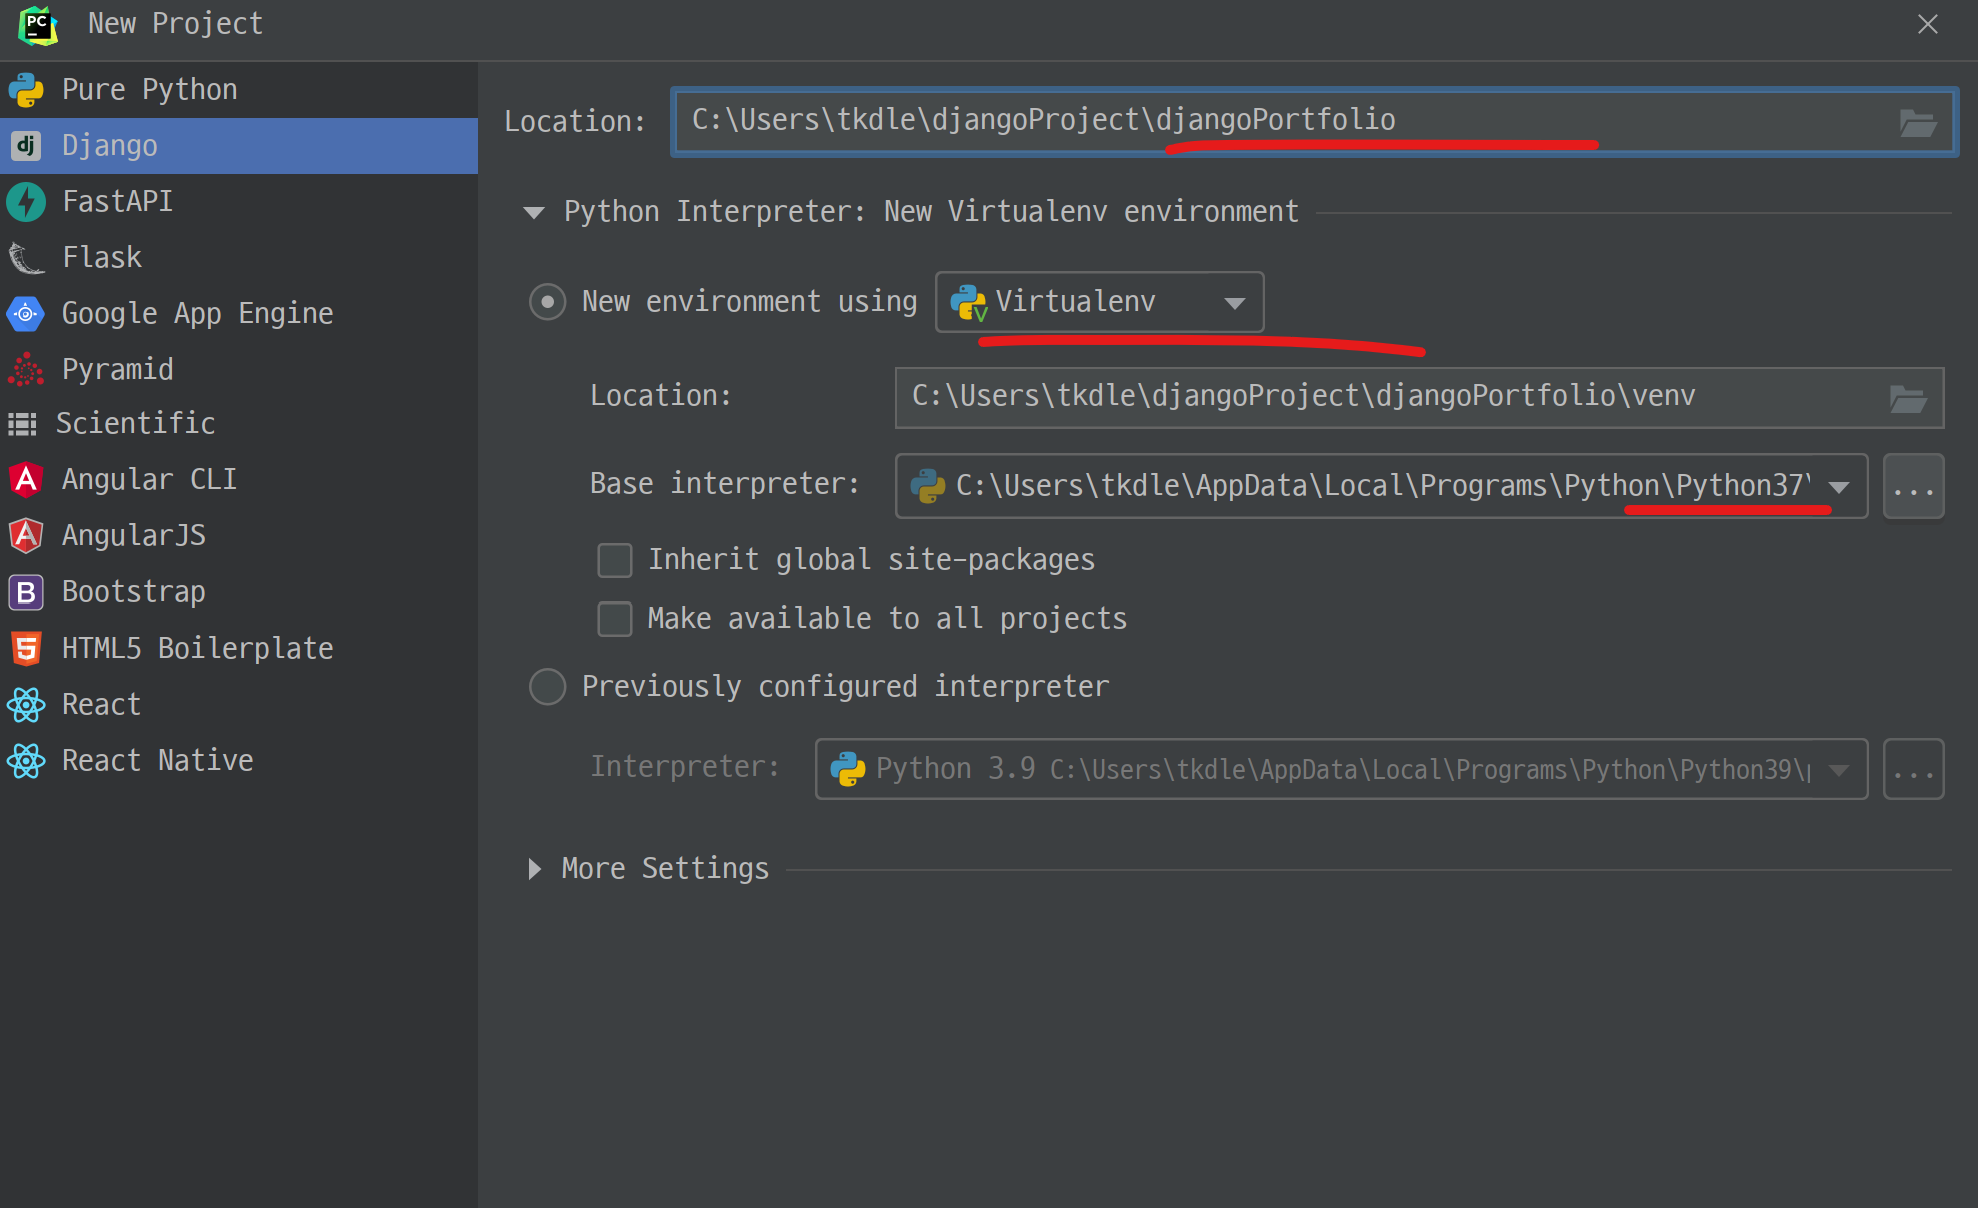Image resolution: width=1978 pixels, height=1208 pixels.
Task: Click the Angular CLI logo icon
Action: 26,480
